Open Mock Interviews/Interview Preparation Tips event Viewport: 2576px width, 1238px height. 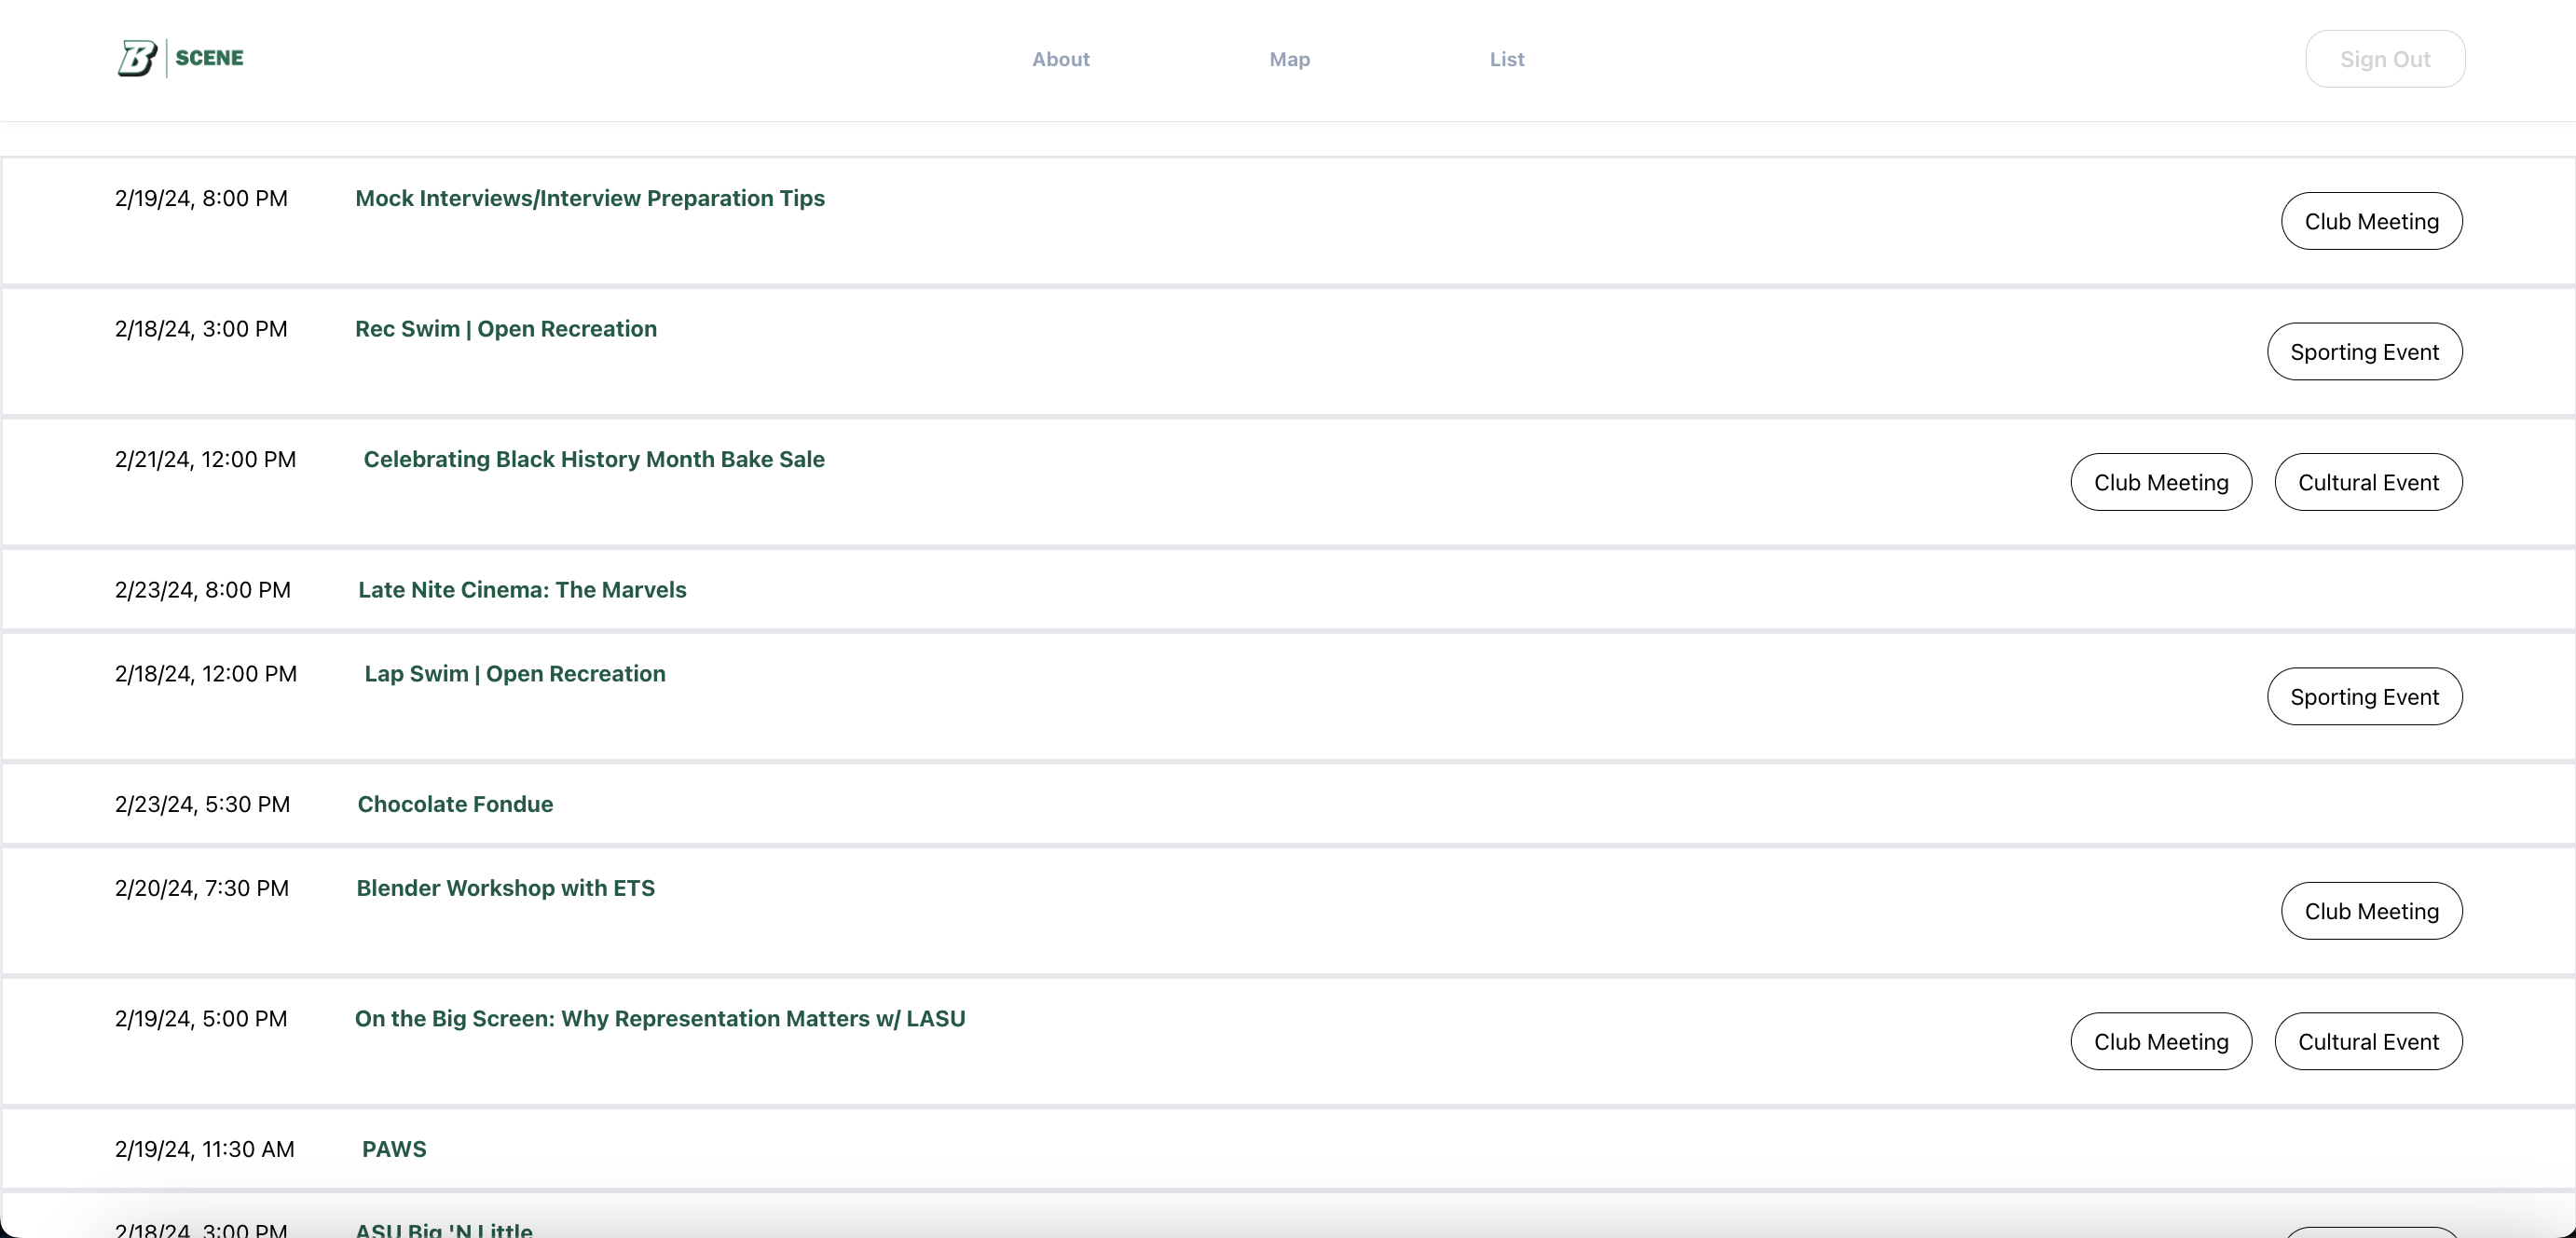(x=590, y=198)
